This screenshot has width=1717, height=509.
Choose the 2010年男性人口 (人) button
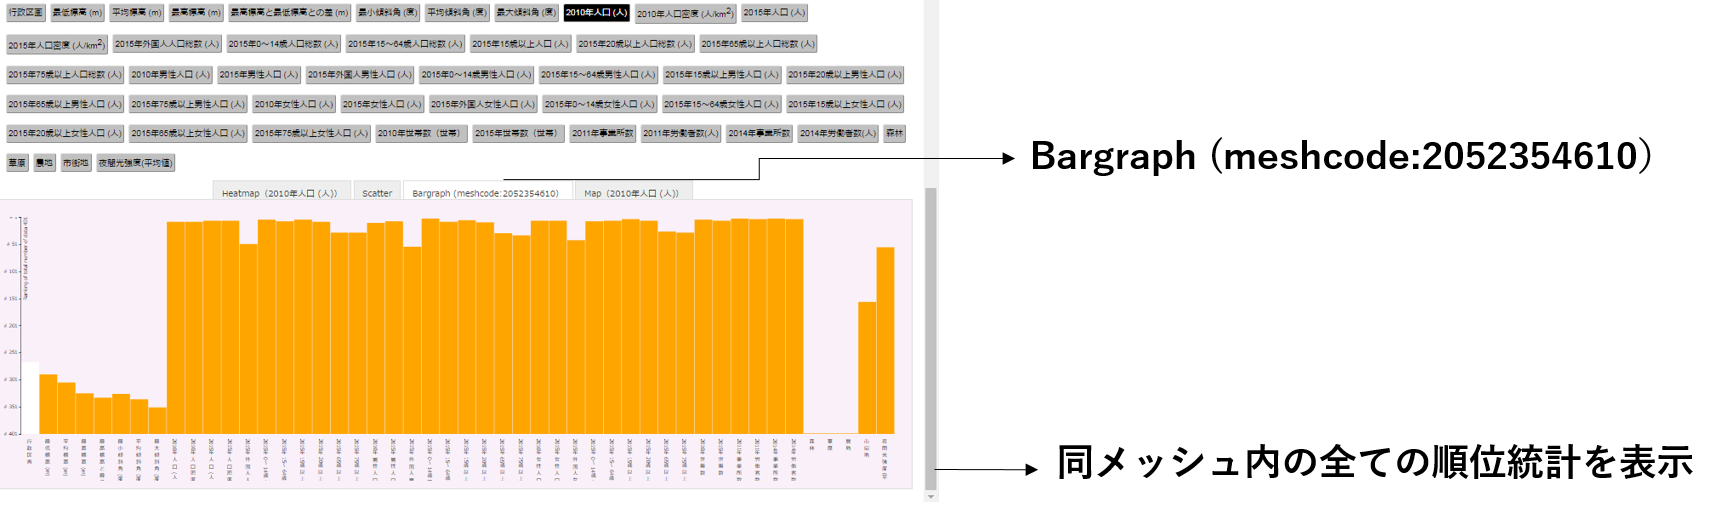(171, 75)
